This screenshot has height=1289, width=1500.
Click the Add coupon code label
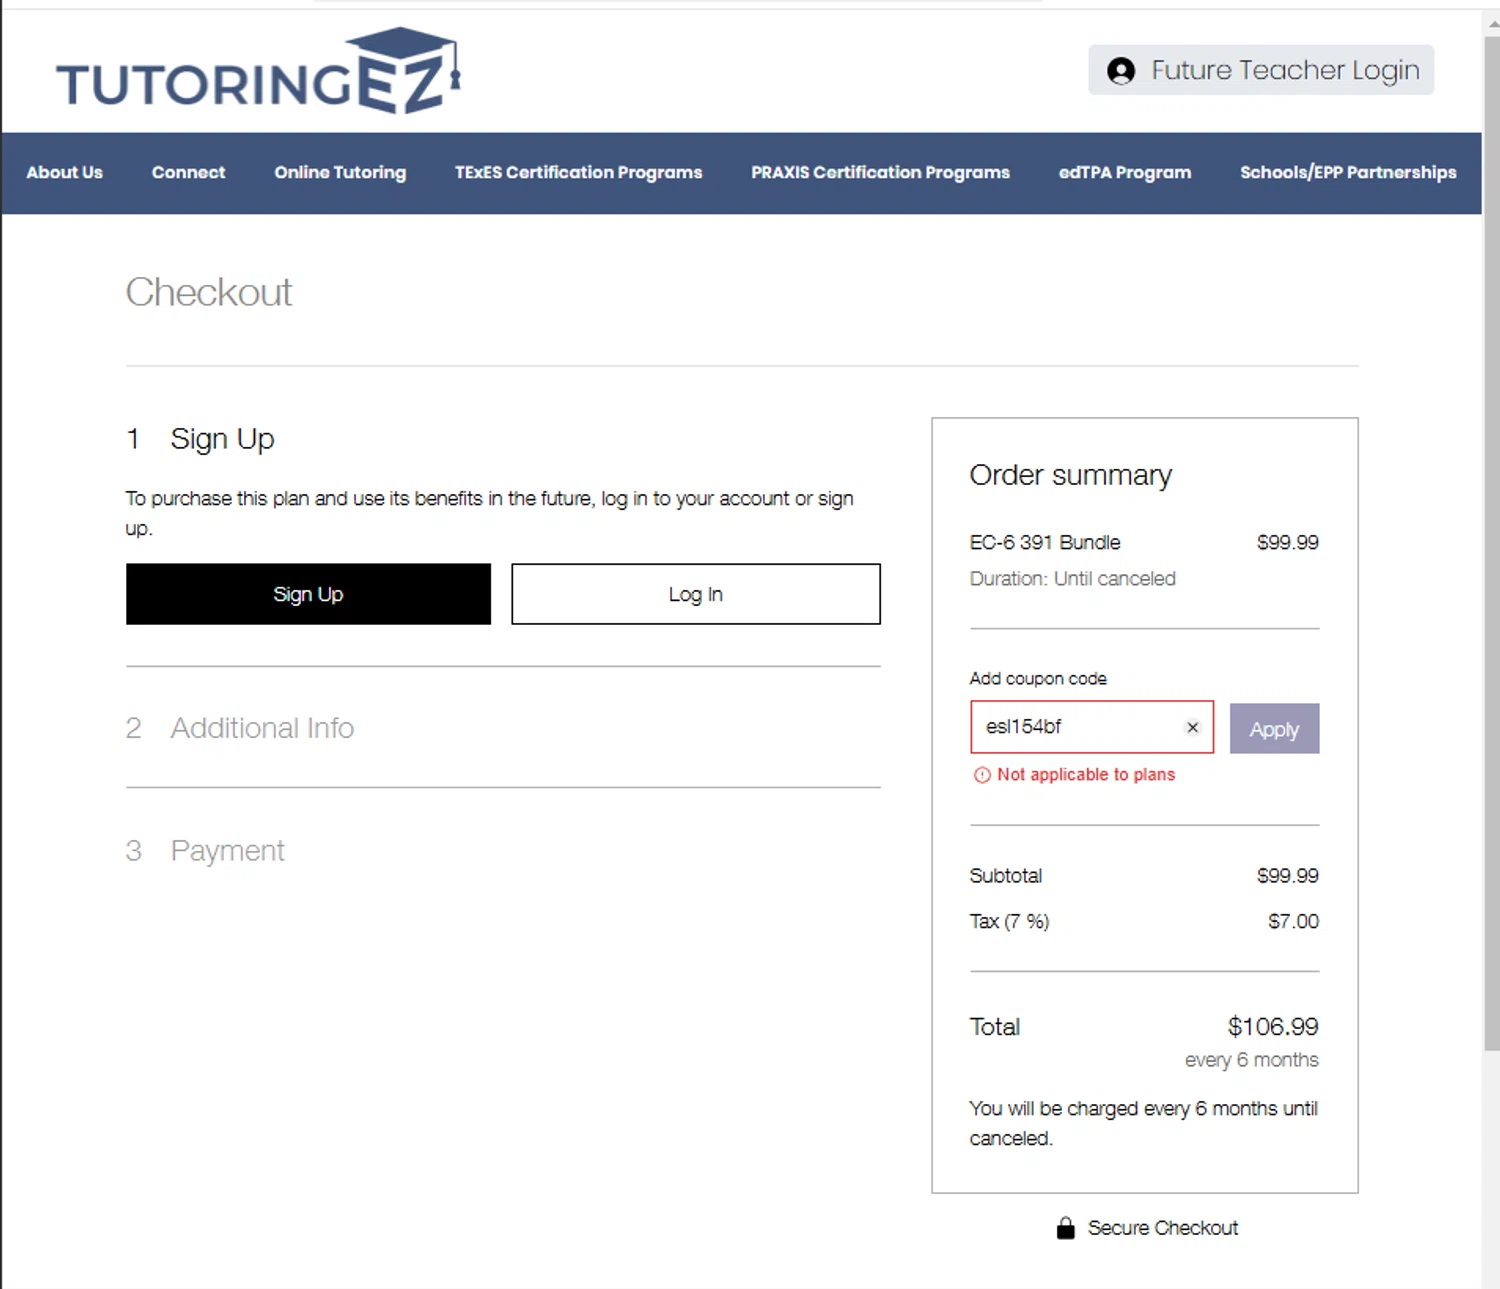point(1038,678)
